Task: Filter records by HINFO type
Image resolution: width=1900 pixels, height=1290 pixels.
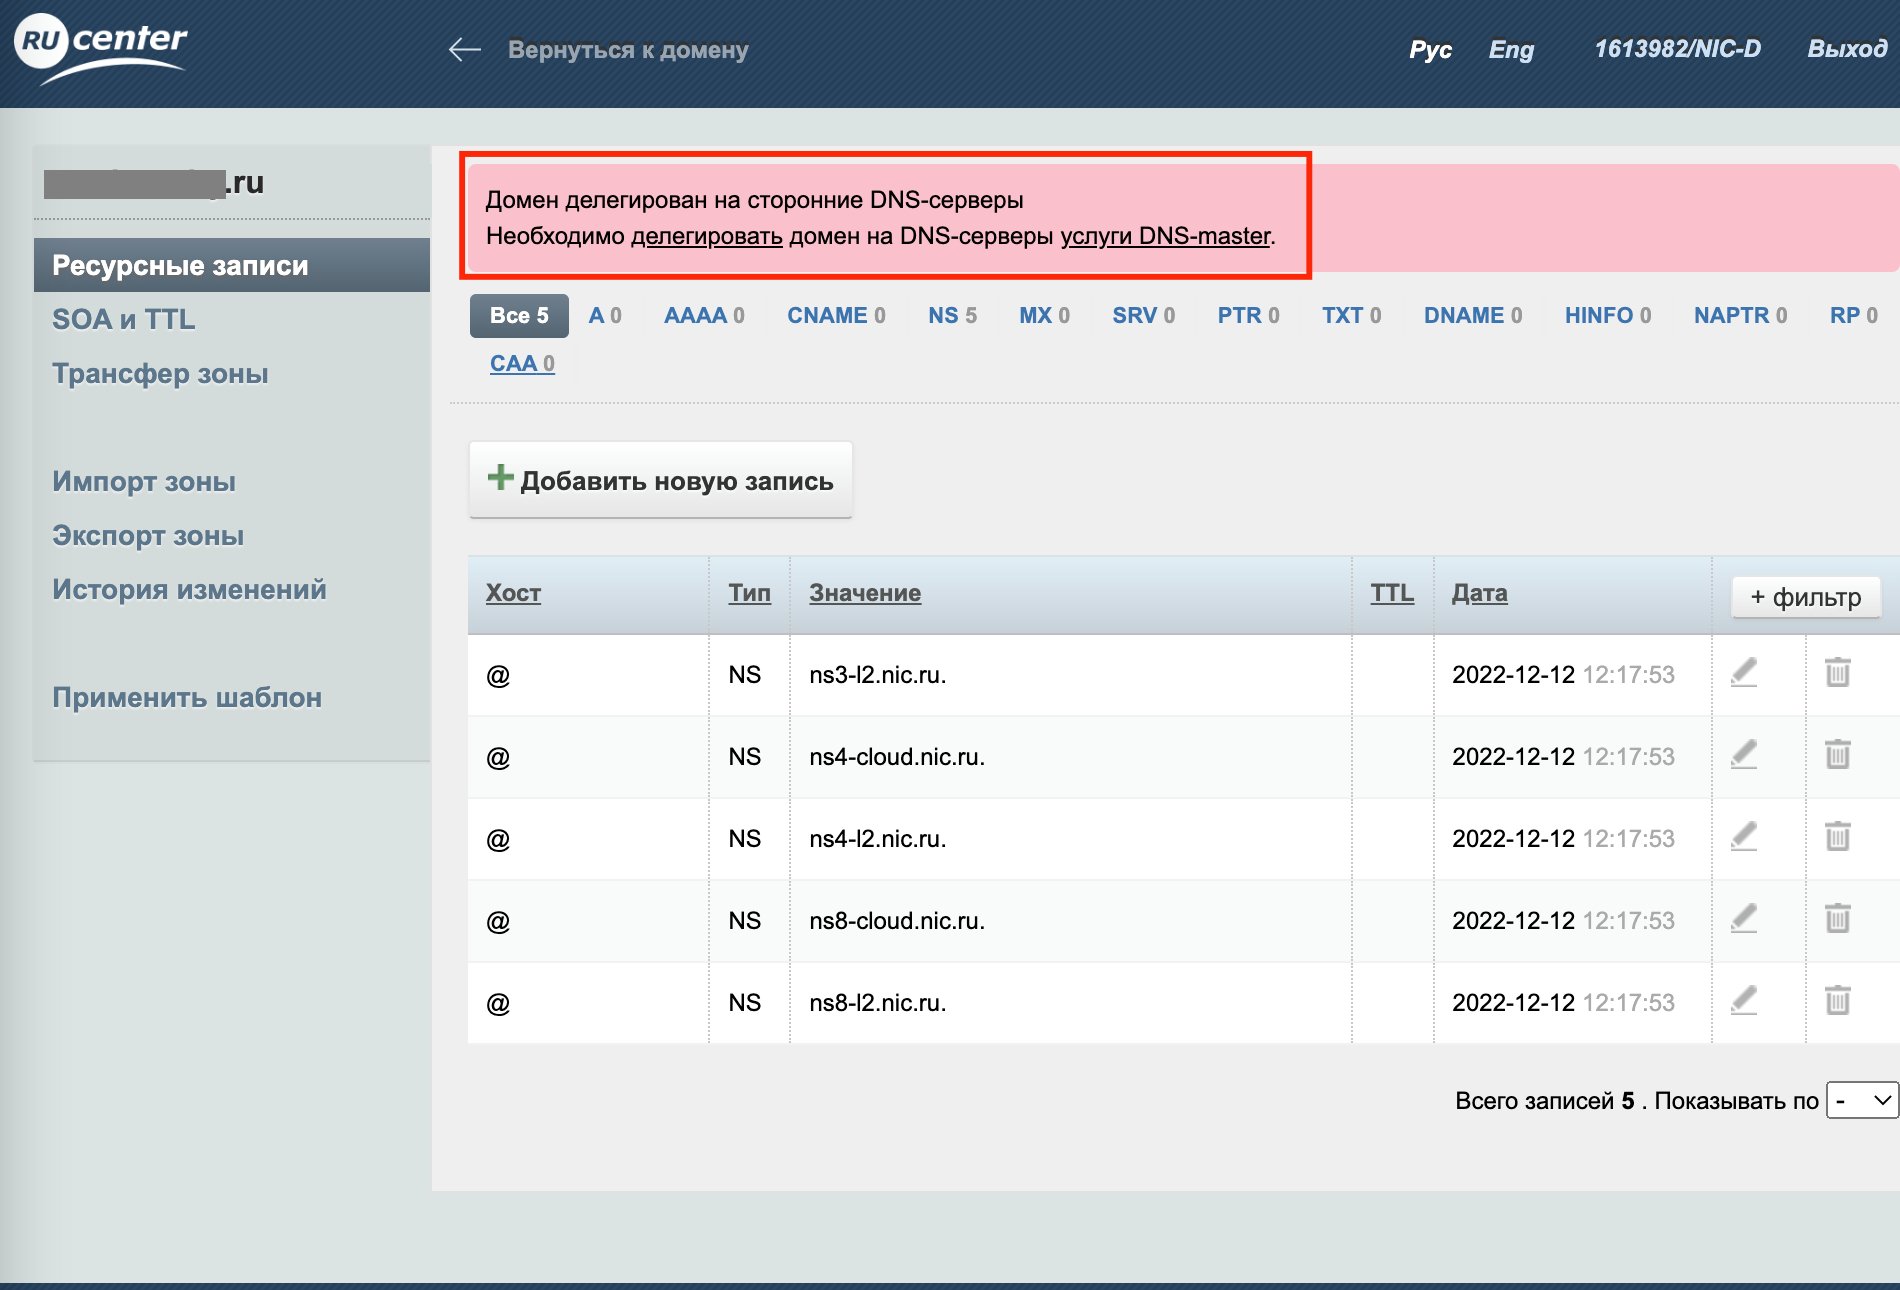Action: [x=1608, y=316]
